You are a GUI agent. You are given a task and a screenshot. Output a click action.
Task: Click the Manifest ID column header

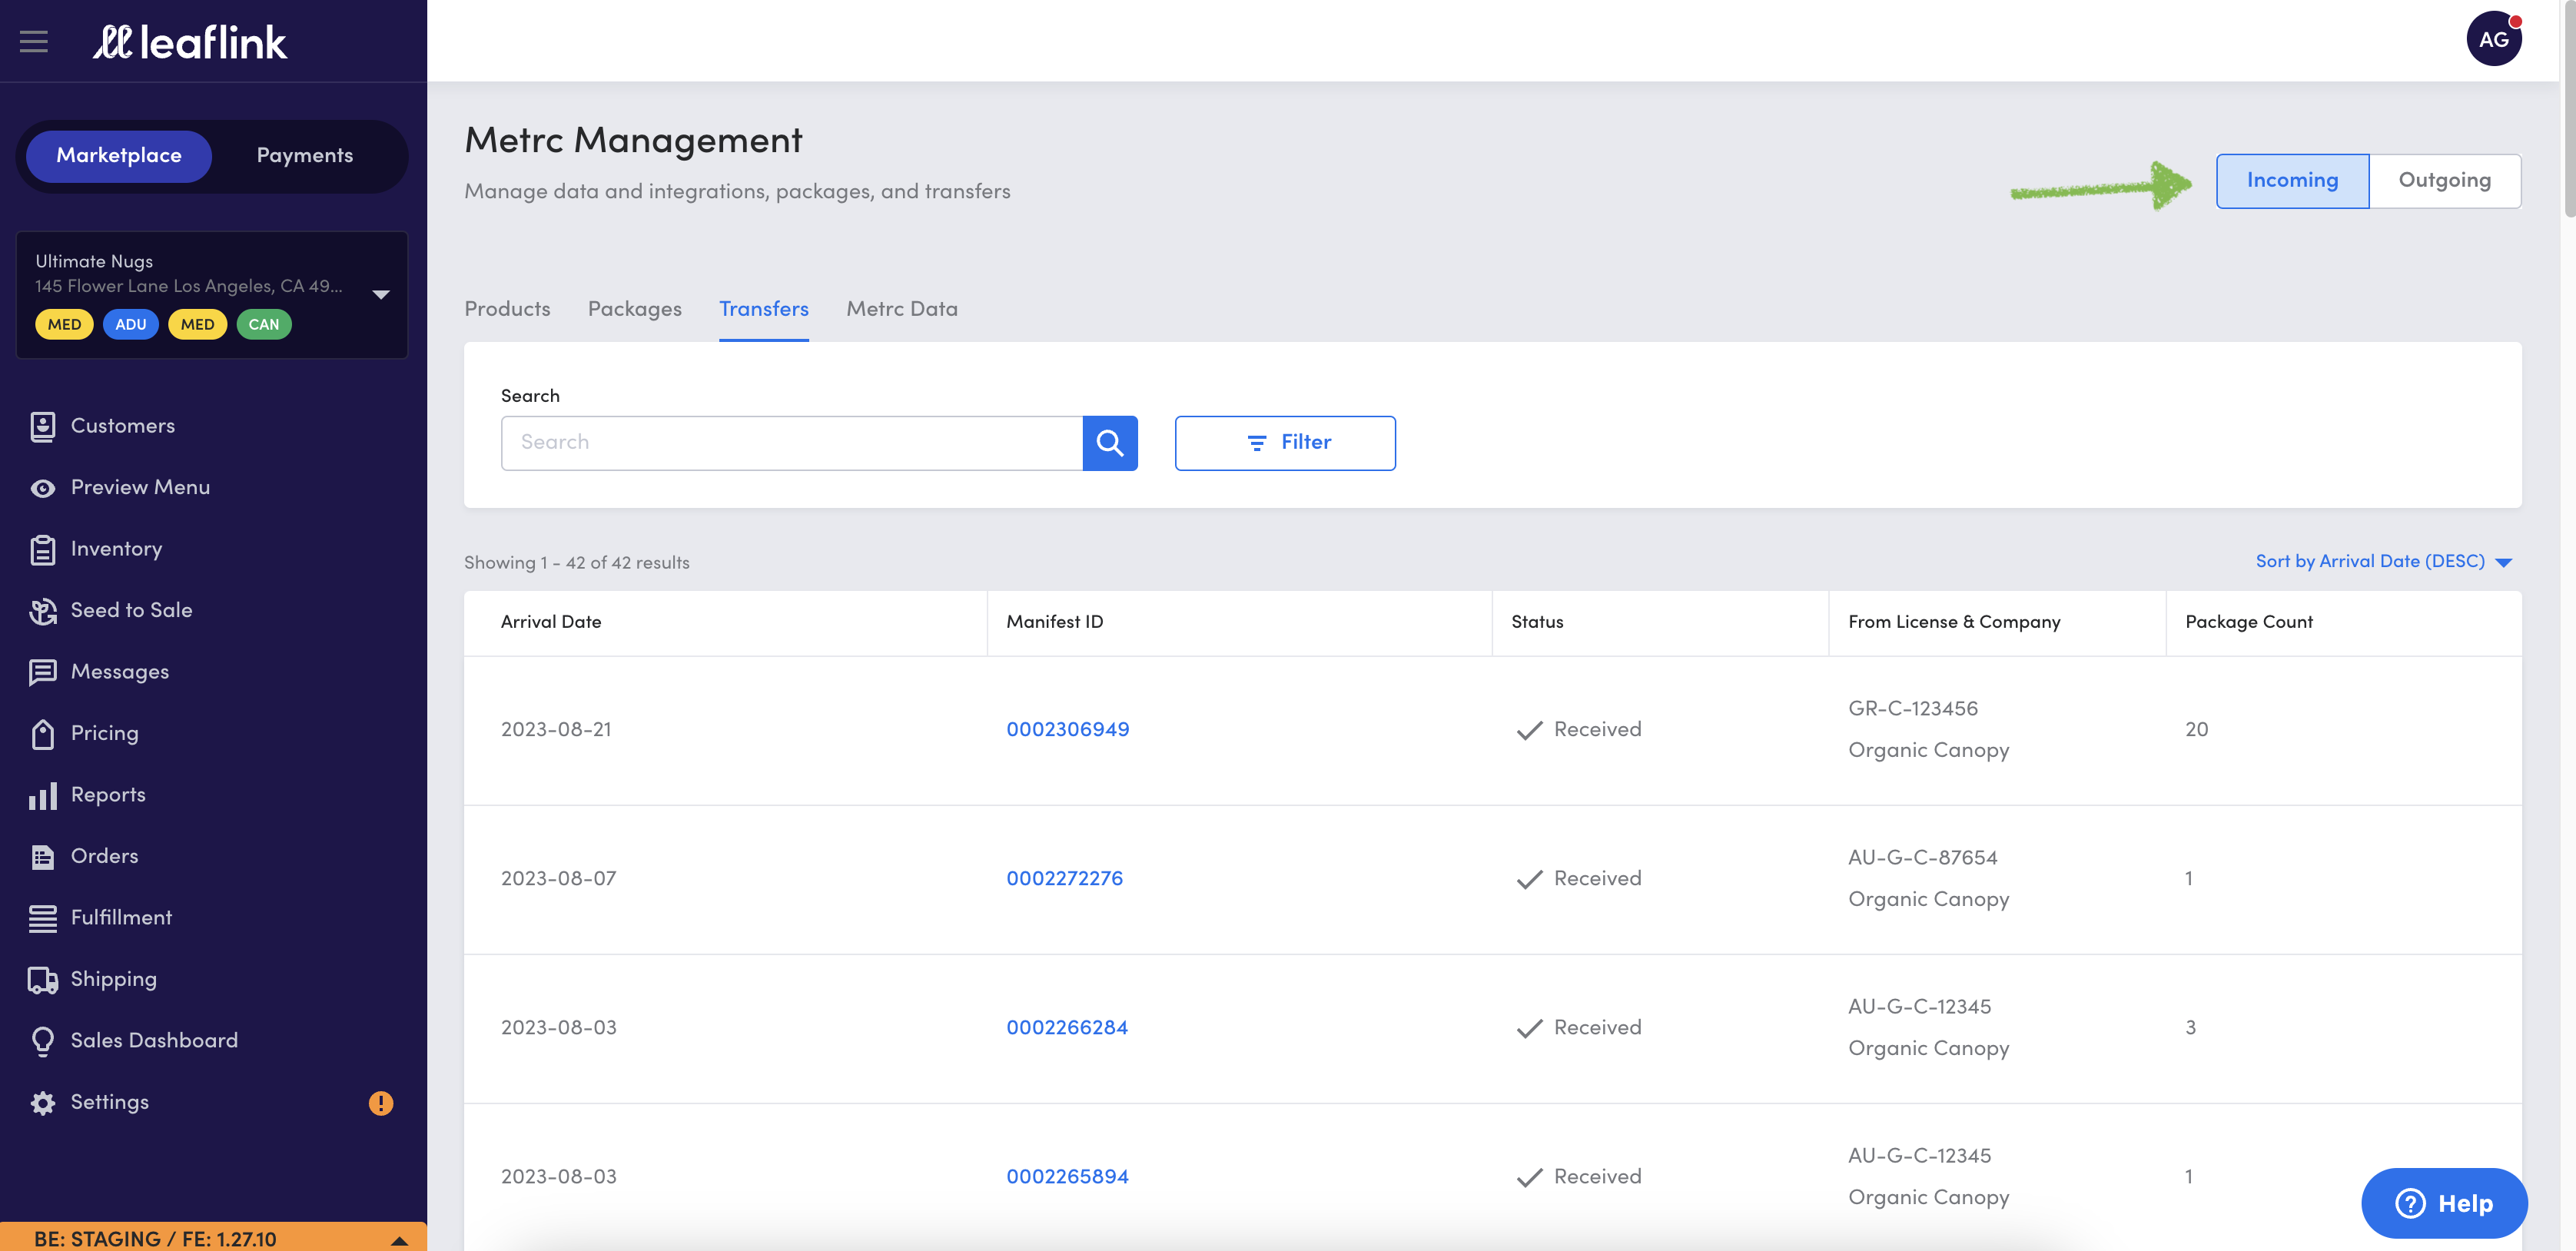tap(1054, 621)
